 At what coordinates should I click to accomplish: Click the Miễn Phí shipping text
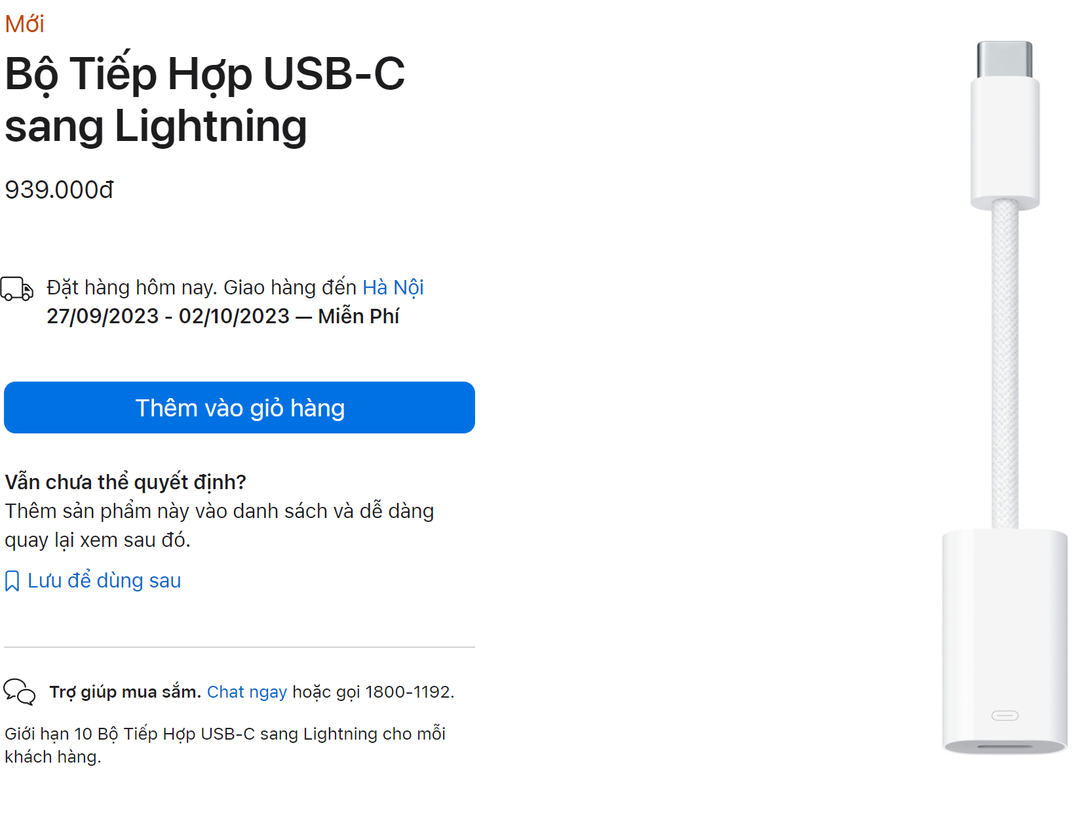(x=357, y=315)
